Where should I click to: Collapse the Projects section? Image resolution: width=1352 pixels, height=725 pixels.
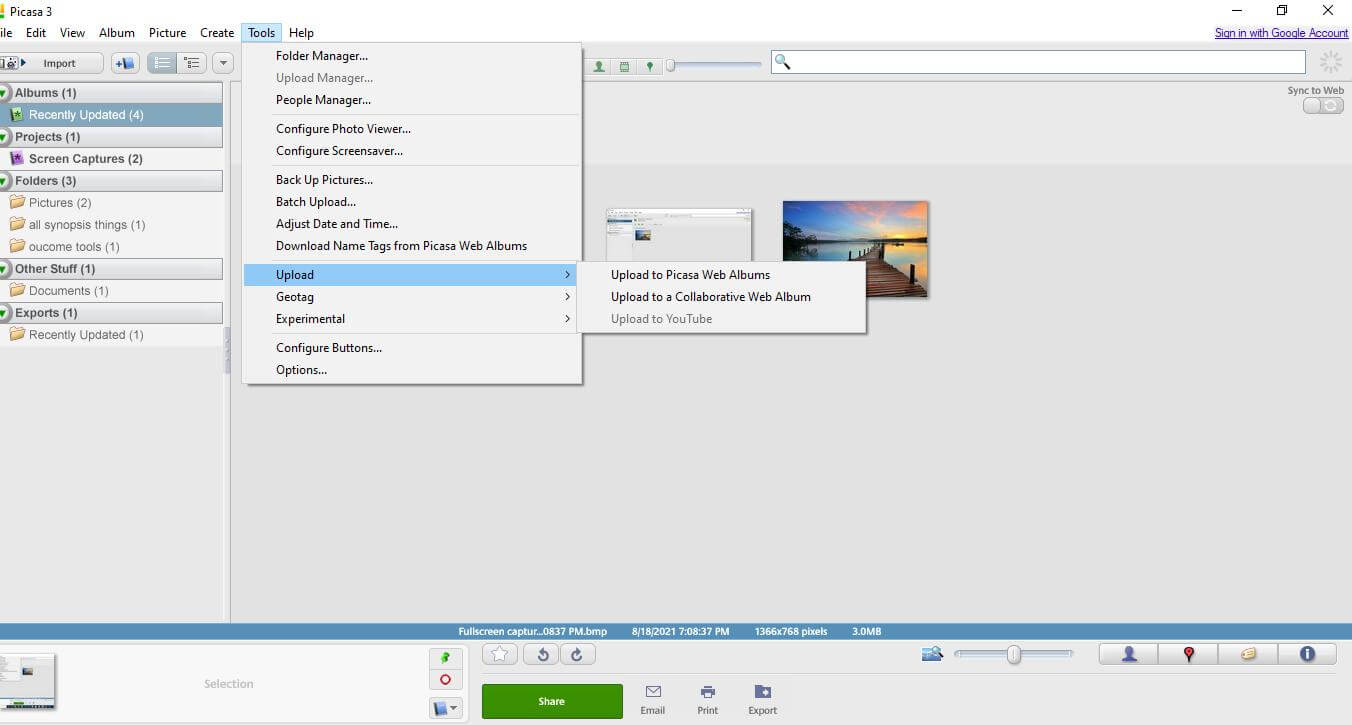5,137
